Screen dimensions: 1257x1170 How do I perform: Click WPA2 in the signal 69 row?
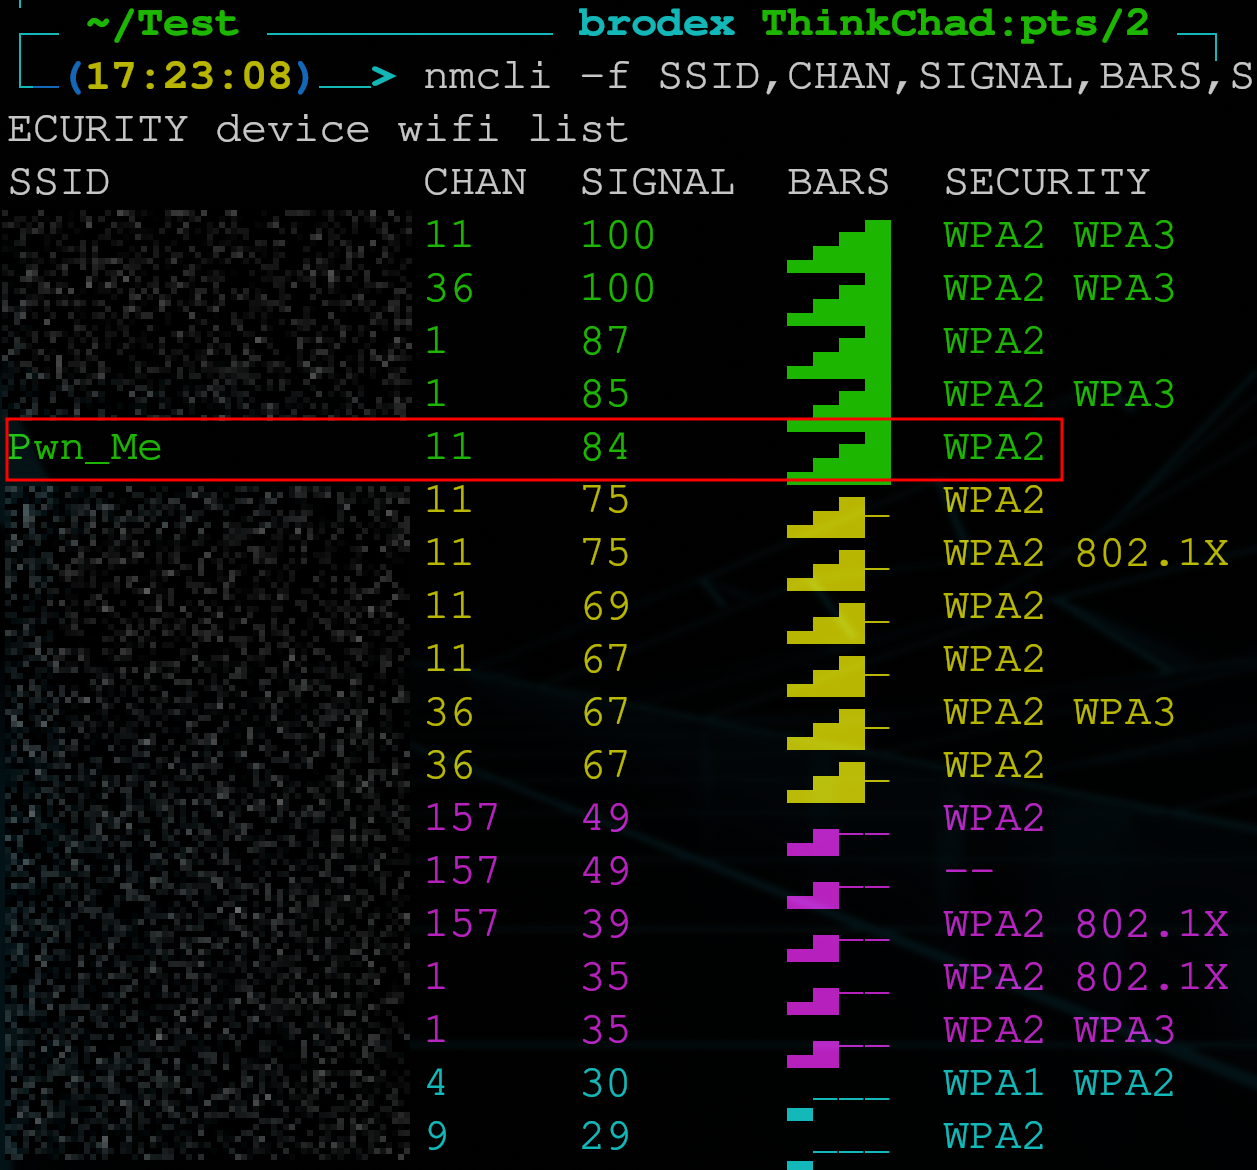(994, 606)
